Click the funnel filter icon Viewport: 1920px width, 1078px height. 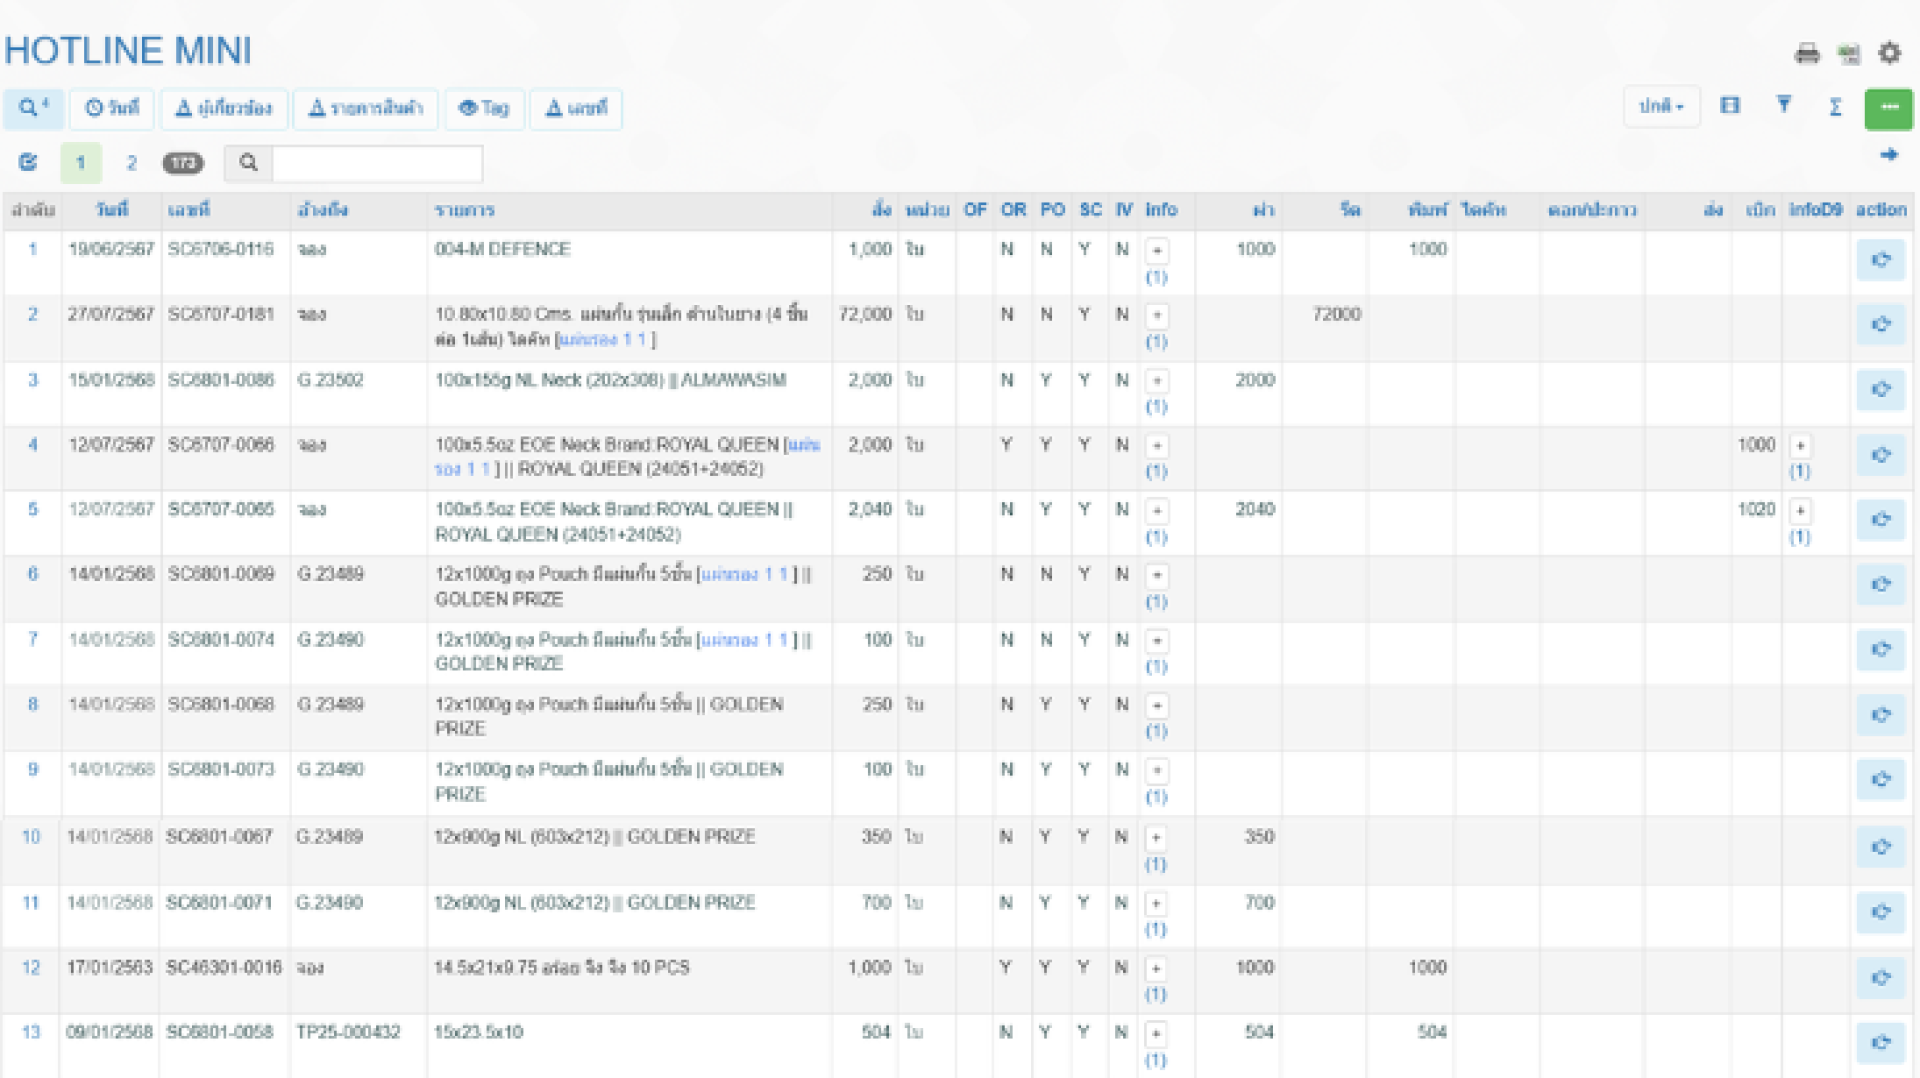pos(1783,105)
